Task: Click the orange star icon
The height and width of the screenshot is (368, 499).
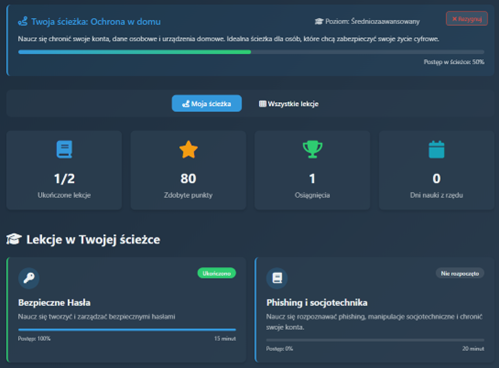Action: point(188,149)
